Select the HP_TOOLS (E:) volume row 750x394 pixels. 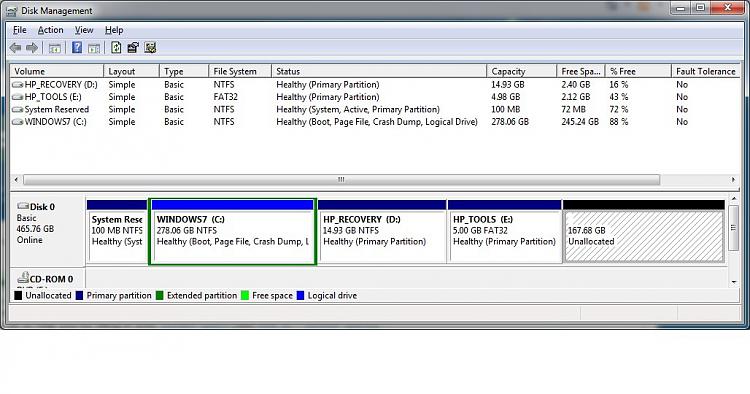(x=375, y=97)
